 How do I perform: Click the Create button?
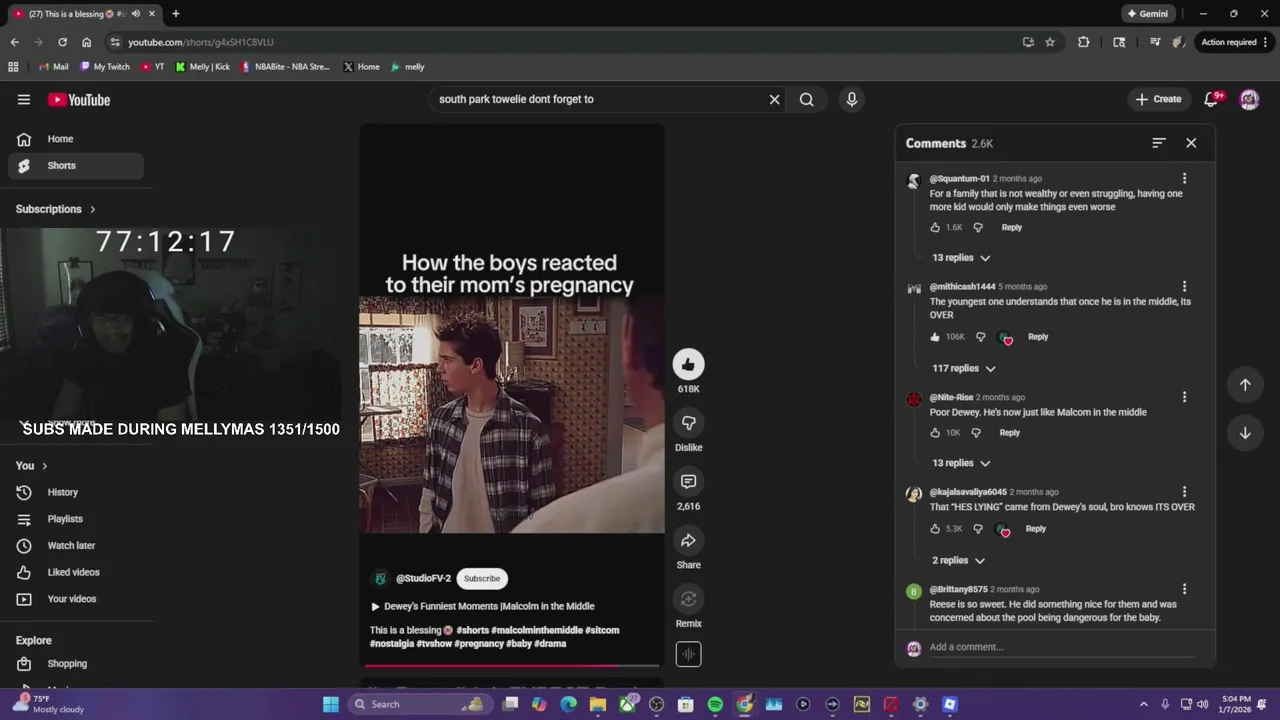click(x=1159, y=99)
